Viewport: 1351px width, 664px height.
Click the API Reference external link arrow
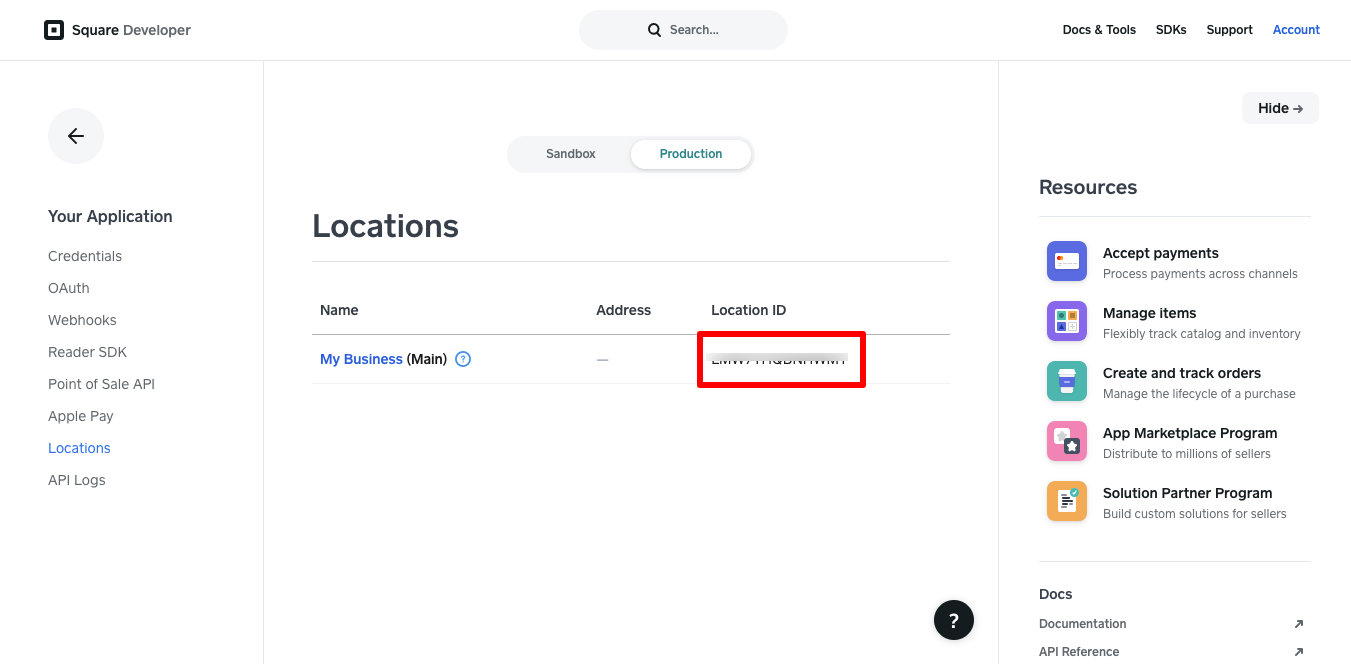tap(1298, 652)
